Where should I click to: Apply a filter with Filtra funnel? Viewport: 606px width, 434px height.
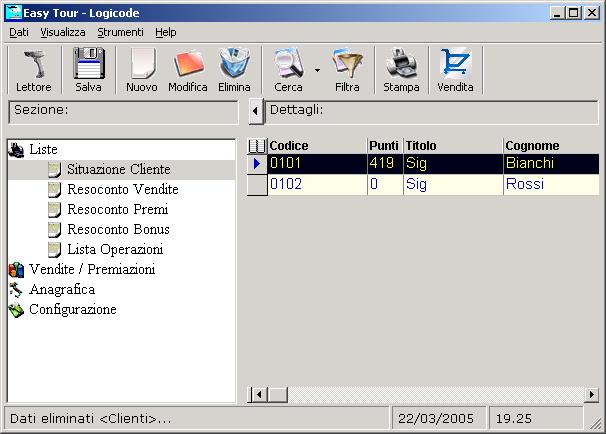click(x=347, y=70)
